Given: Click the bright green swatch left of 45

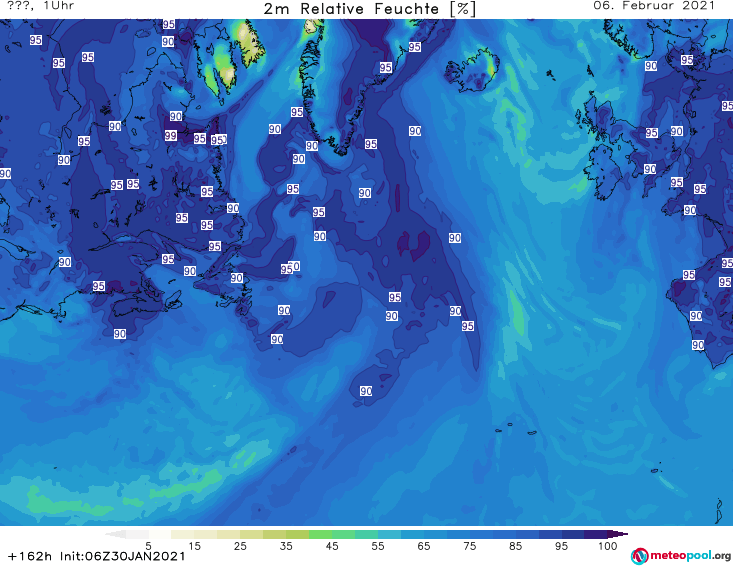Looking at the screenshot, I should click(320, 534).
